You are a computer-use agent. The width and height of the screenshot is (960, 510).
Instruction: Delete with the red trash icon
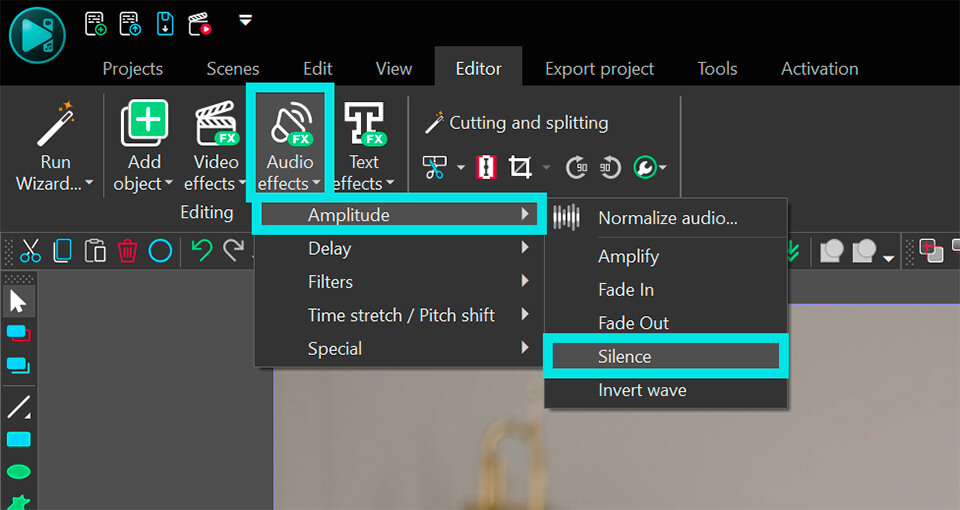tap(127, 251)
